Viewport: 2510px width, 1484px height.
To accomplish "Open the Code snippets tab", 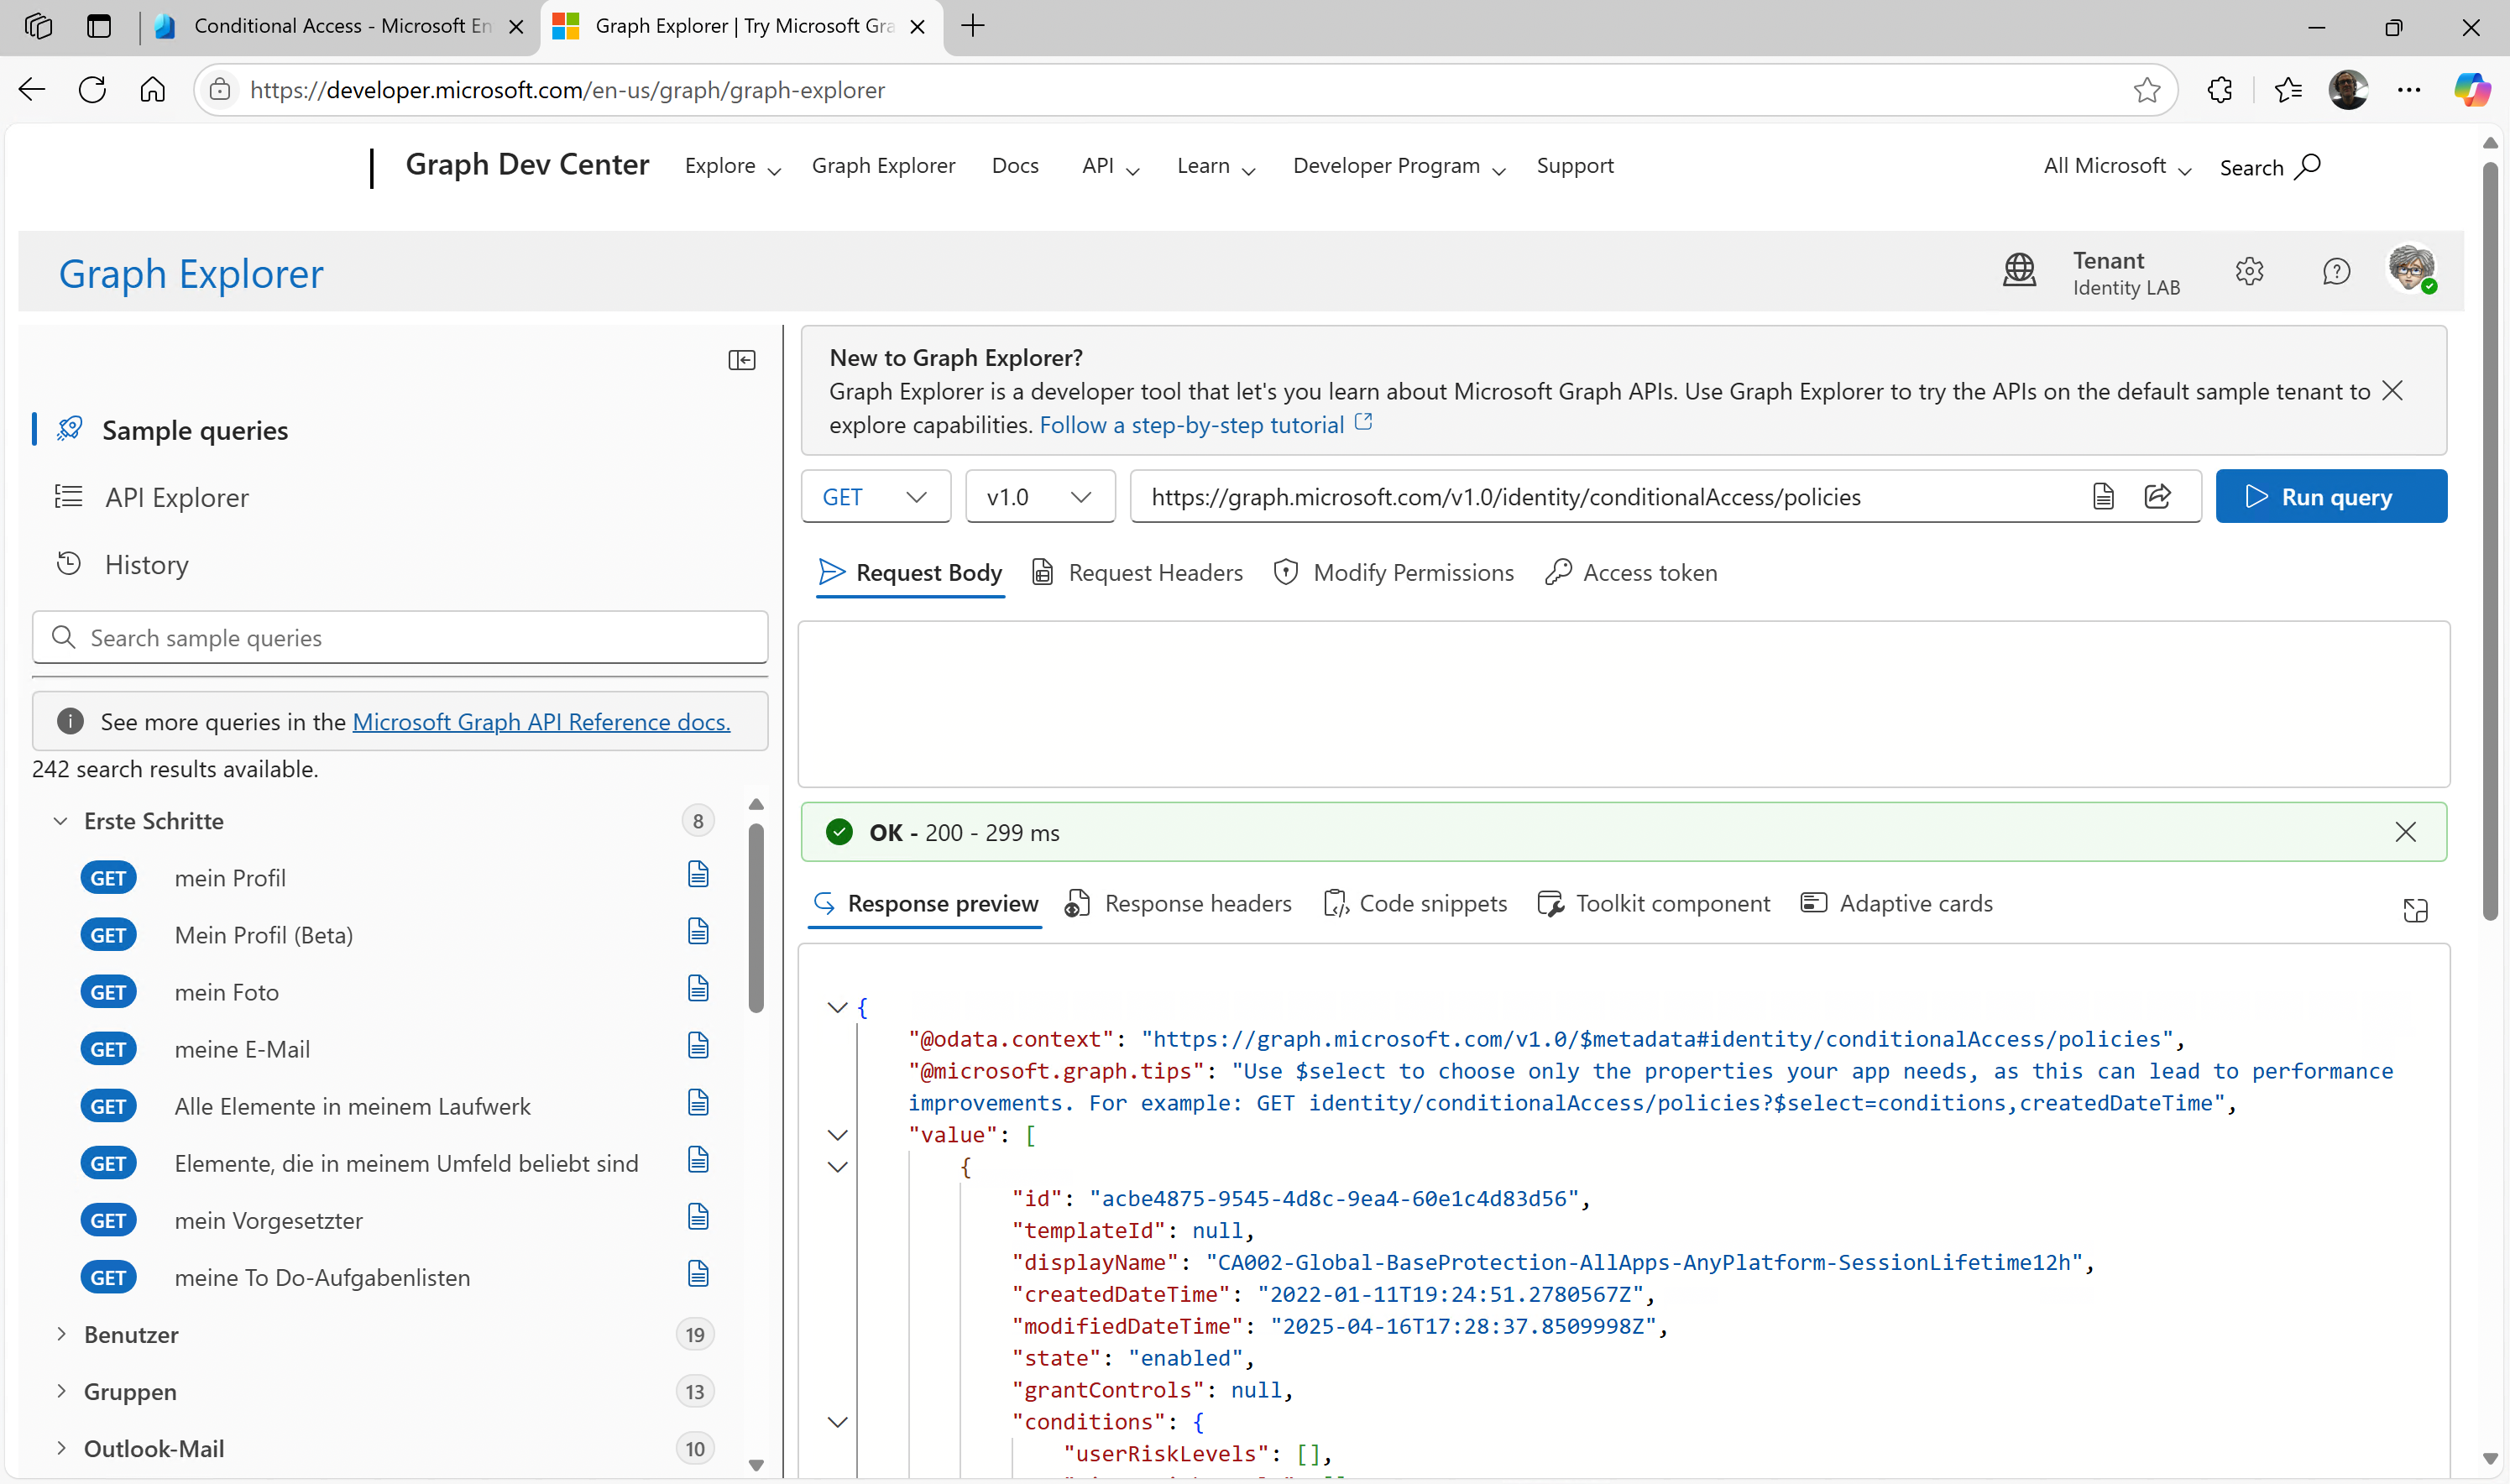I will tap(1415, 903).
